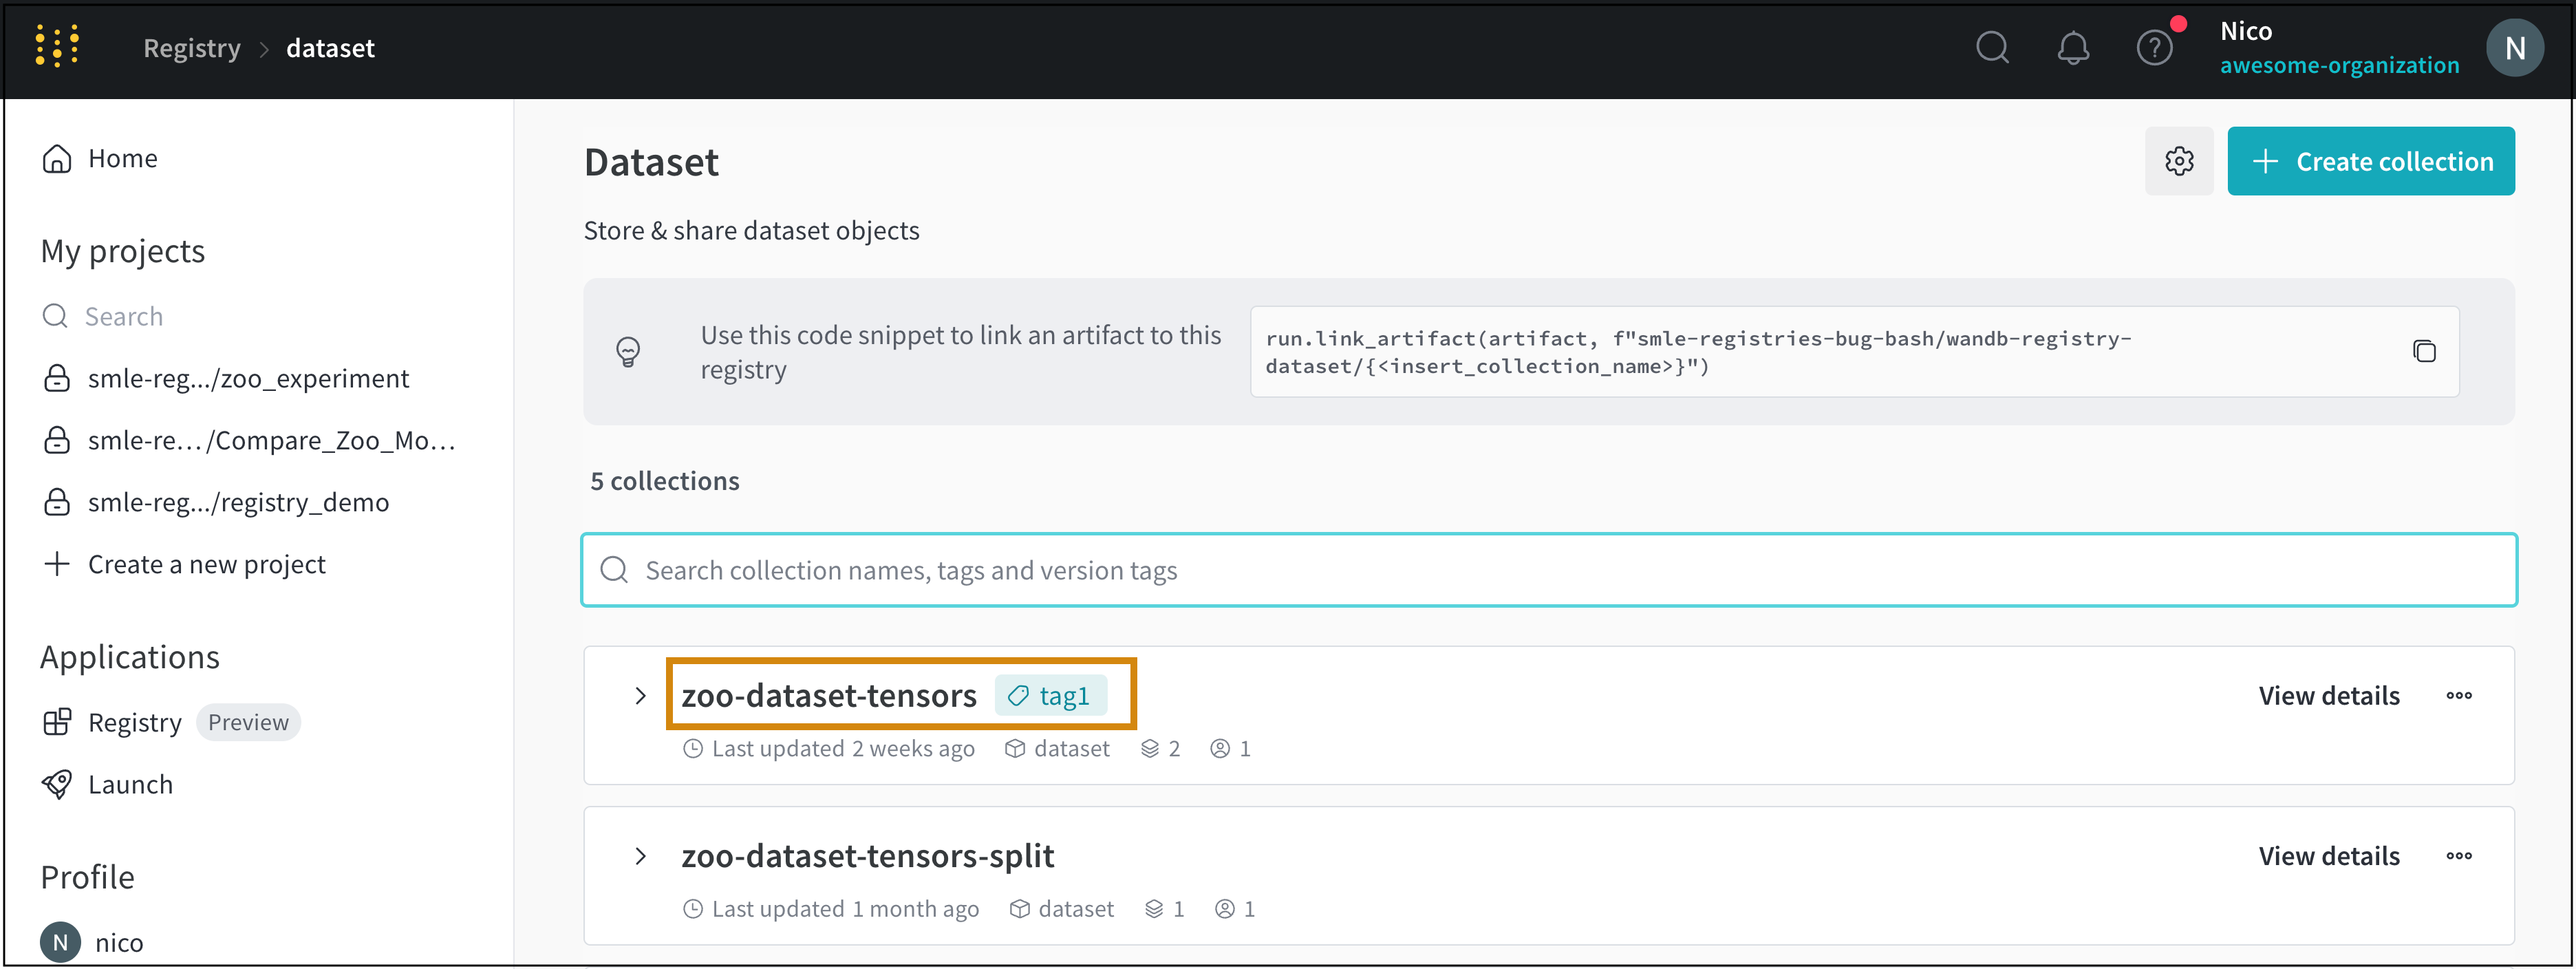This screenshot has height=969, width=2576.
Task: Open more options for zoo-dataset-tensors-split
Action: pos(2458,856)
